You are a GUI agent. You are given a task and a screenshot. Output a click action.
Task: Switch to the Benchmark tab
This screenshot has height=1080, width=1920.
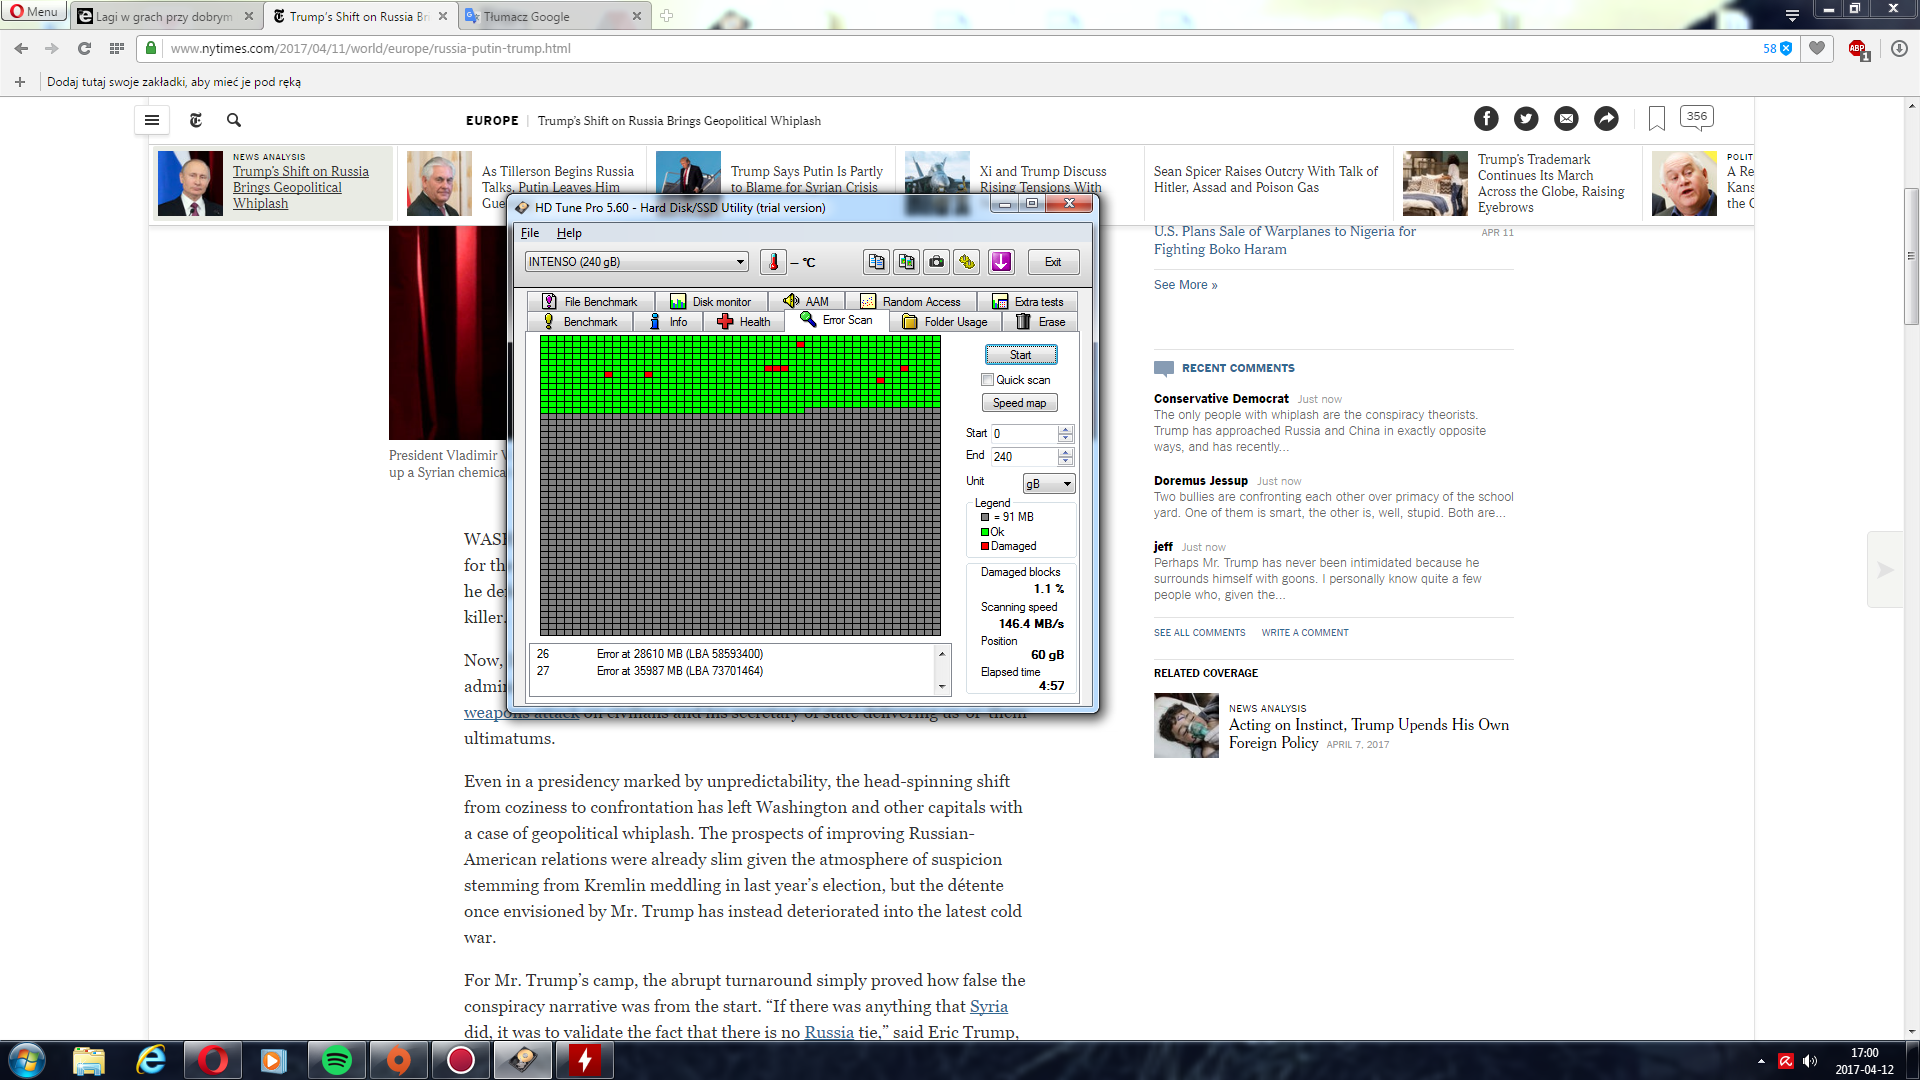580,322
